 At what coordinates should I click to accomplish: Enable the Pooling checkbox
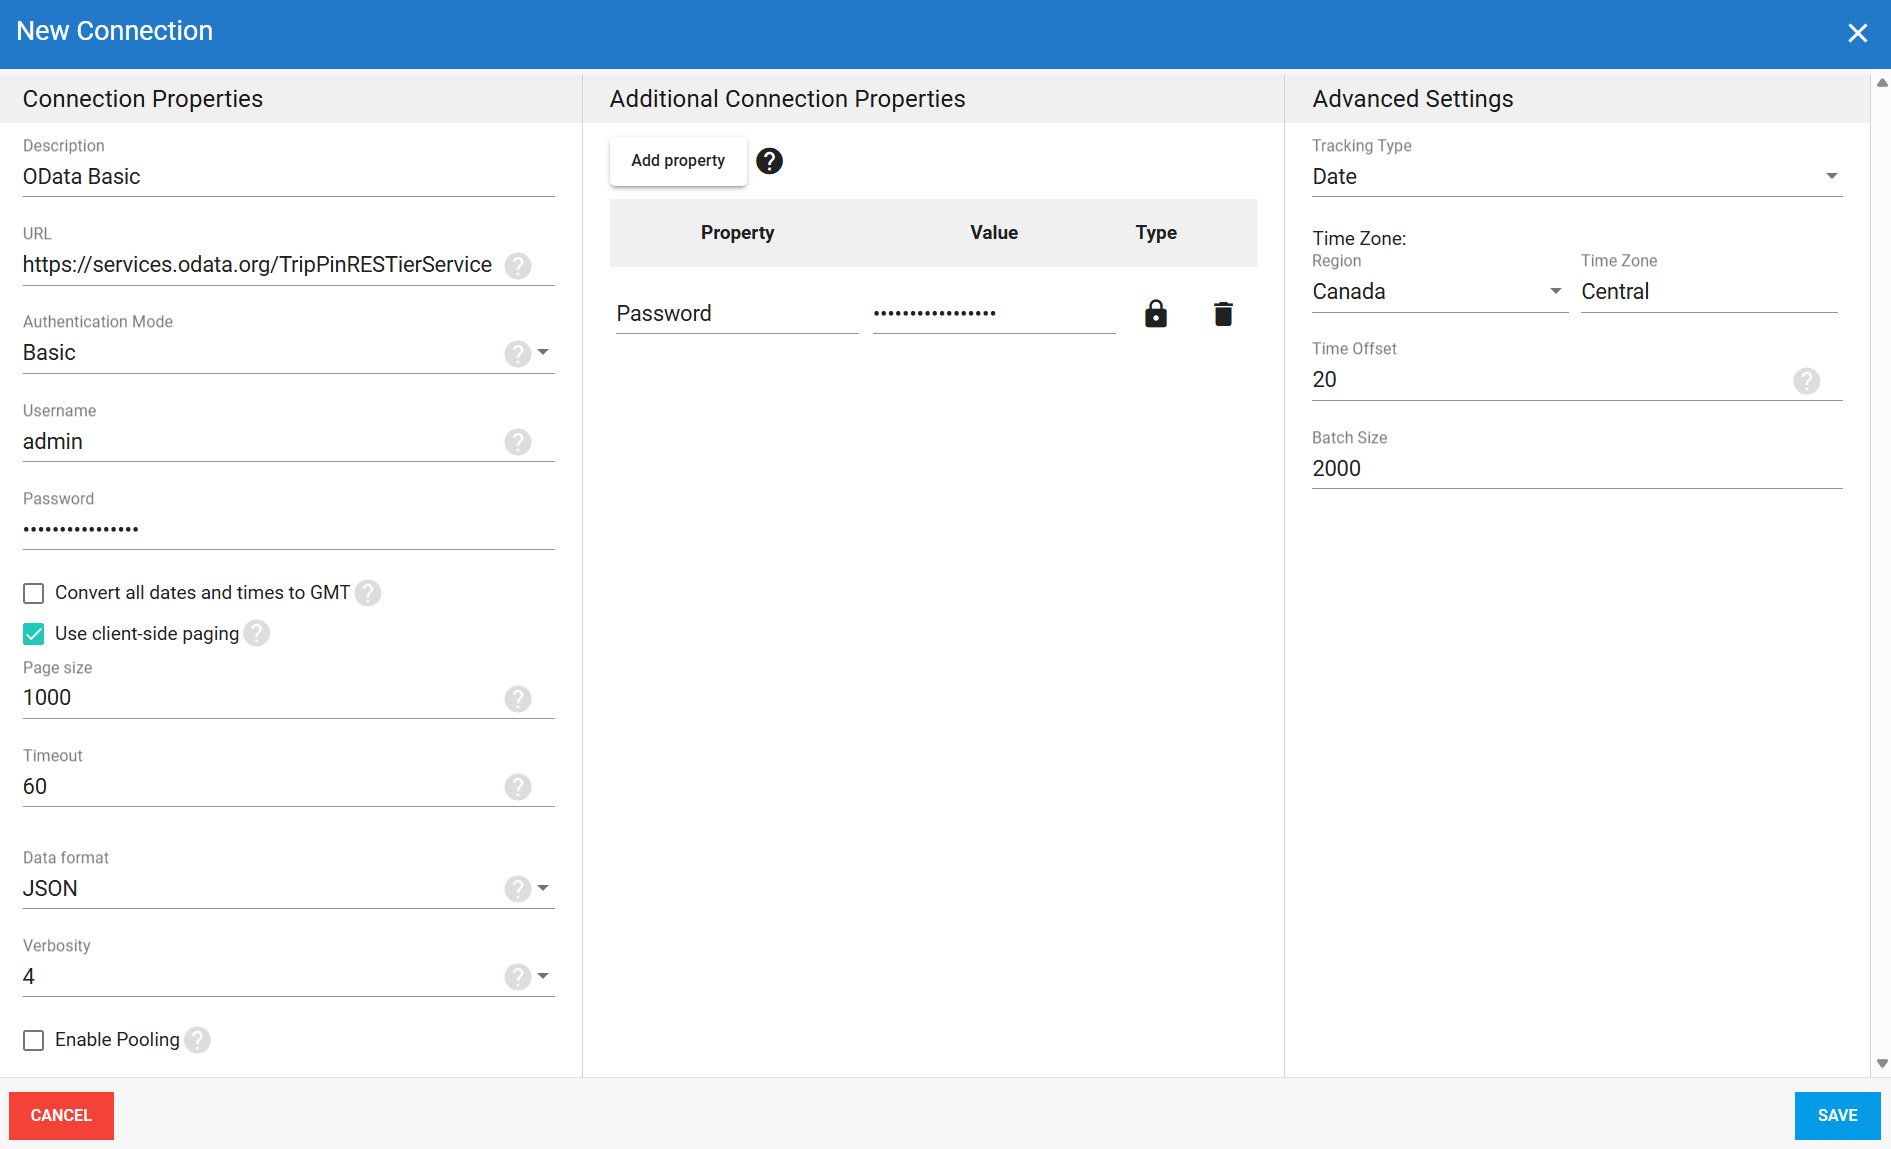(34, 1040)
